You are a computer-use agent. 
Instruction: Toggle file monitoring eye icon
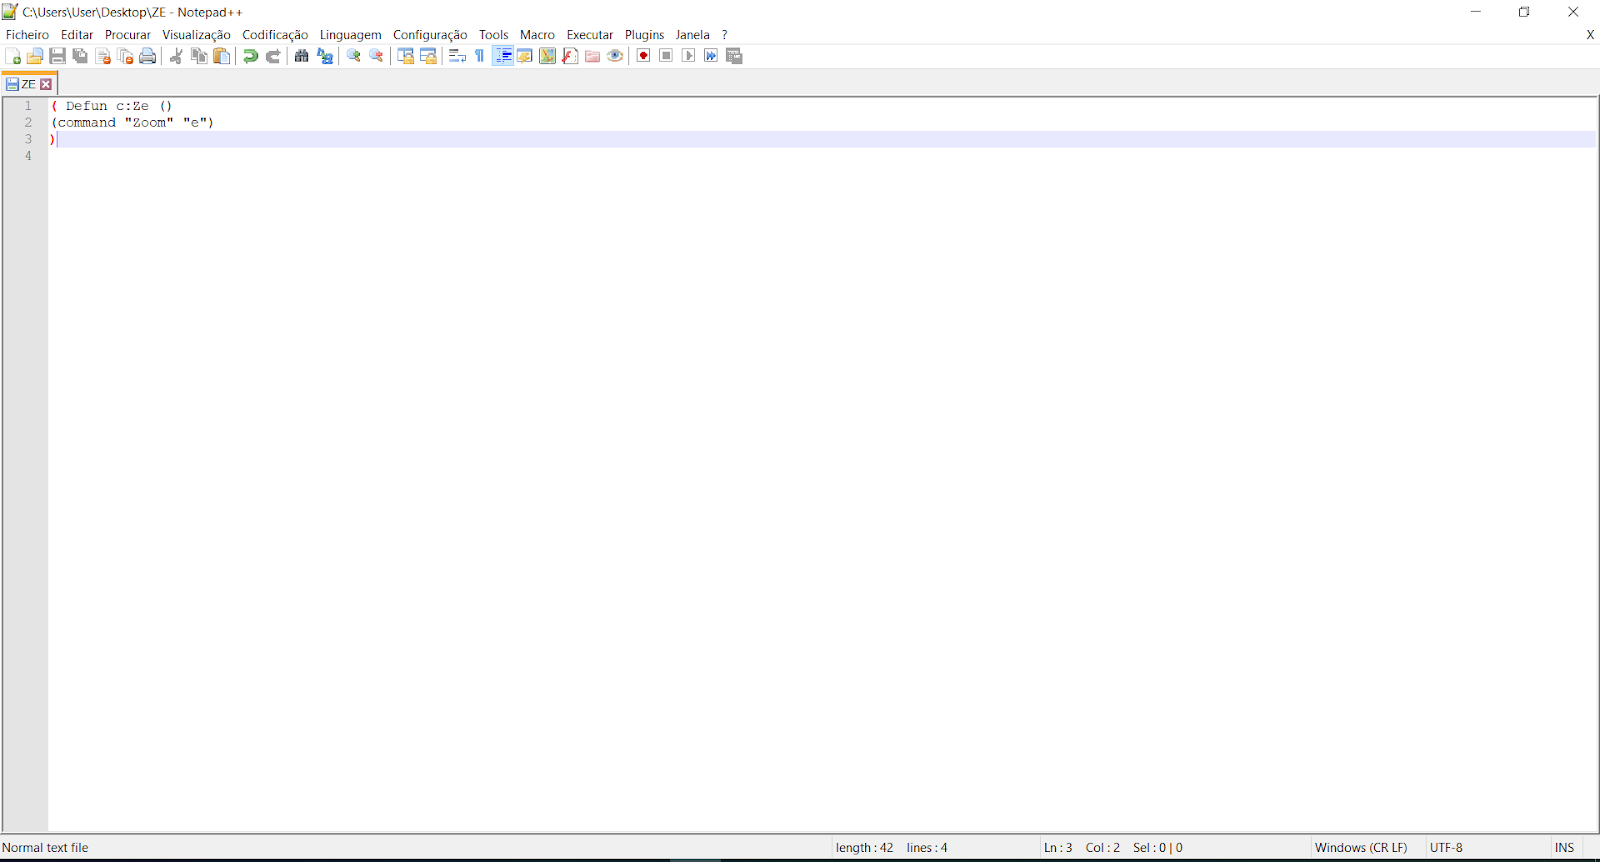pos(615,56)
